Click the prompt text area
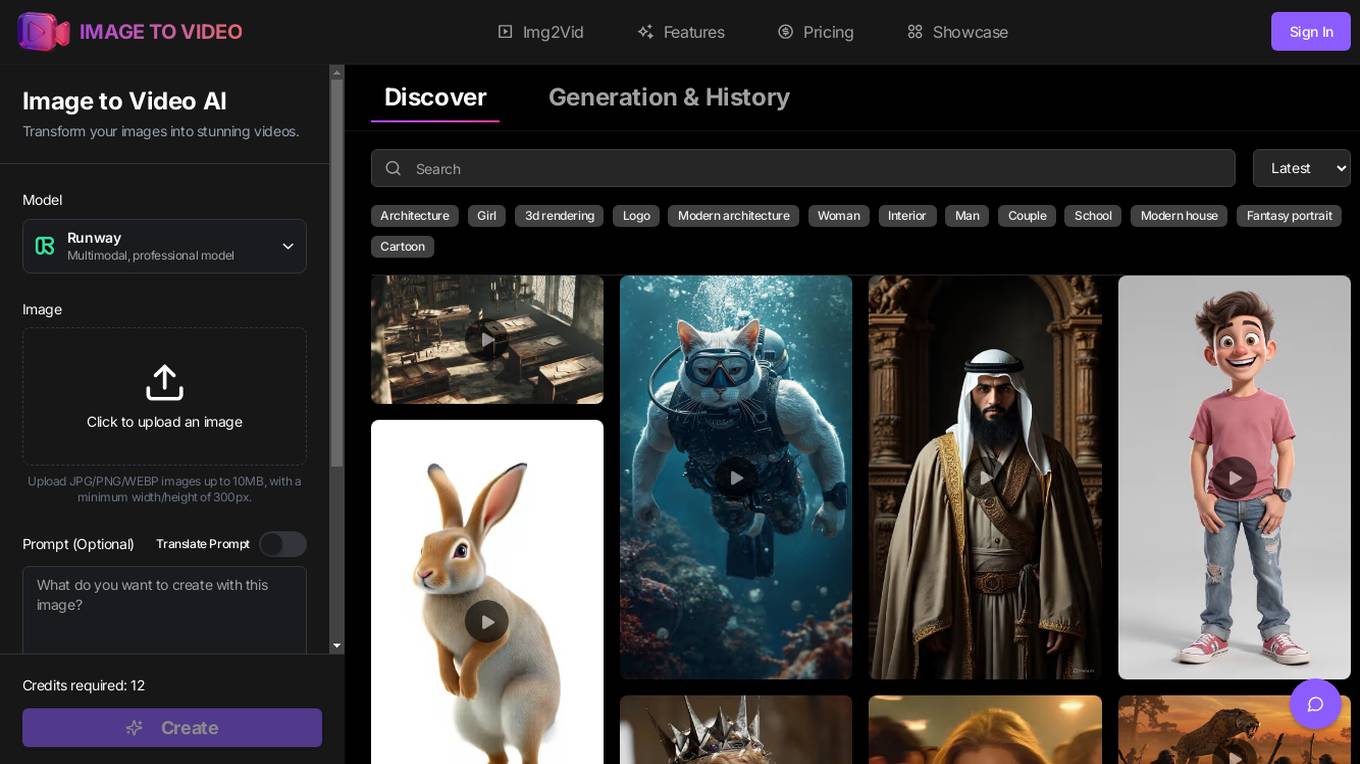 165,610
